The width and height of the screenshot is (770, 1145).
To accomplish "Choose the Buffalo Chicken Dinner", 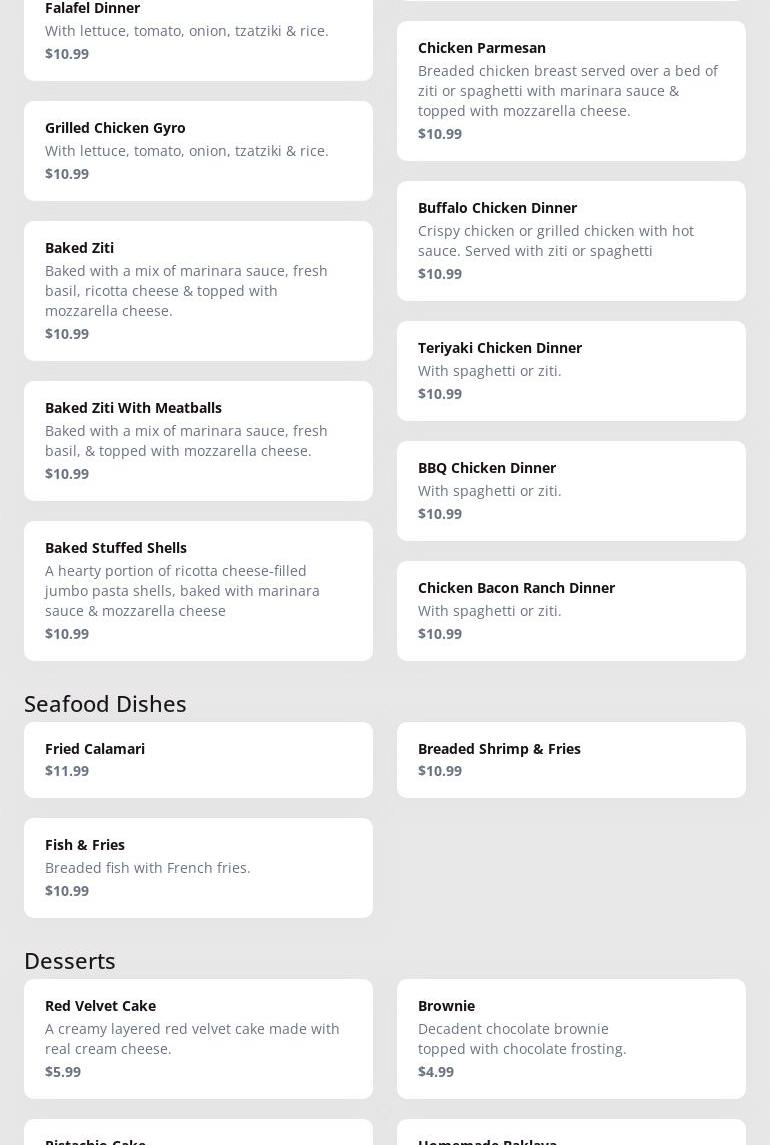I will (571, 241).
